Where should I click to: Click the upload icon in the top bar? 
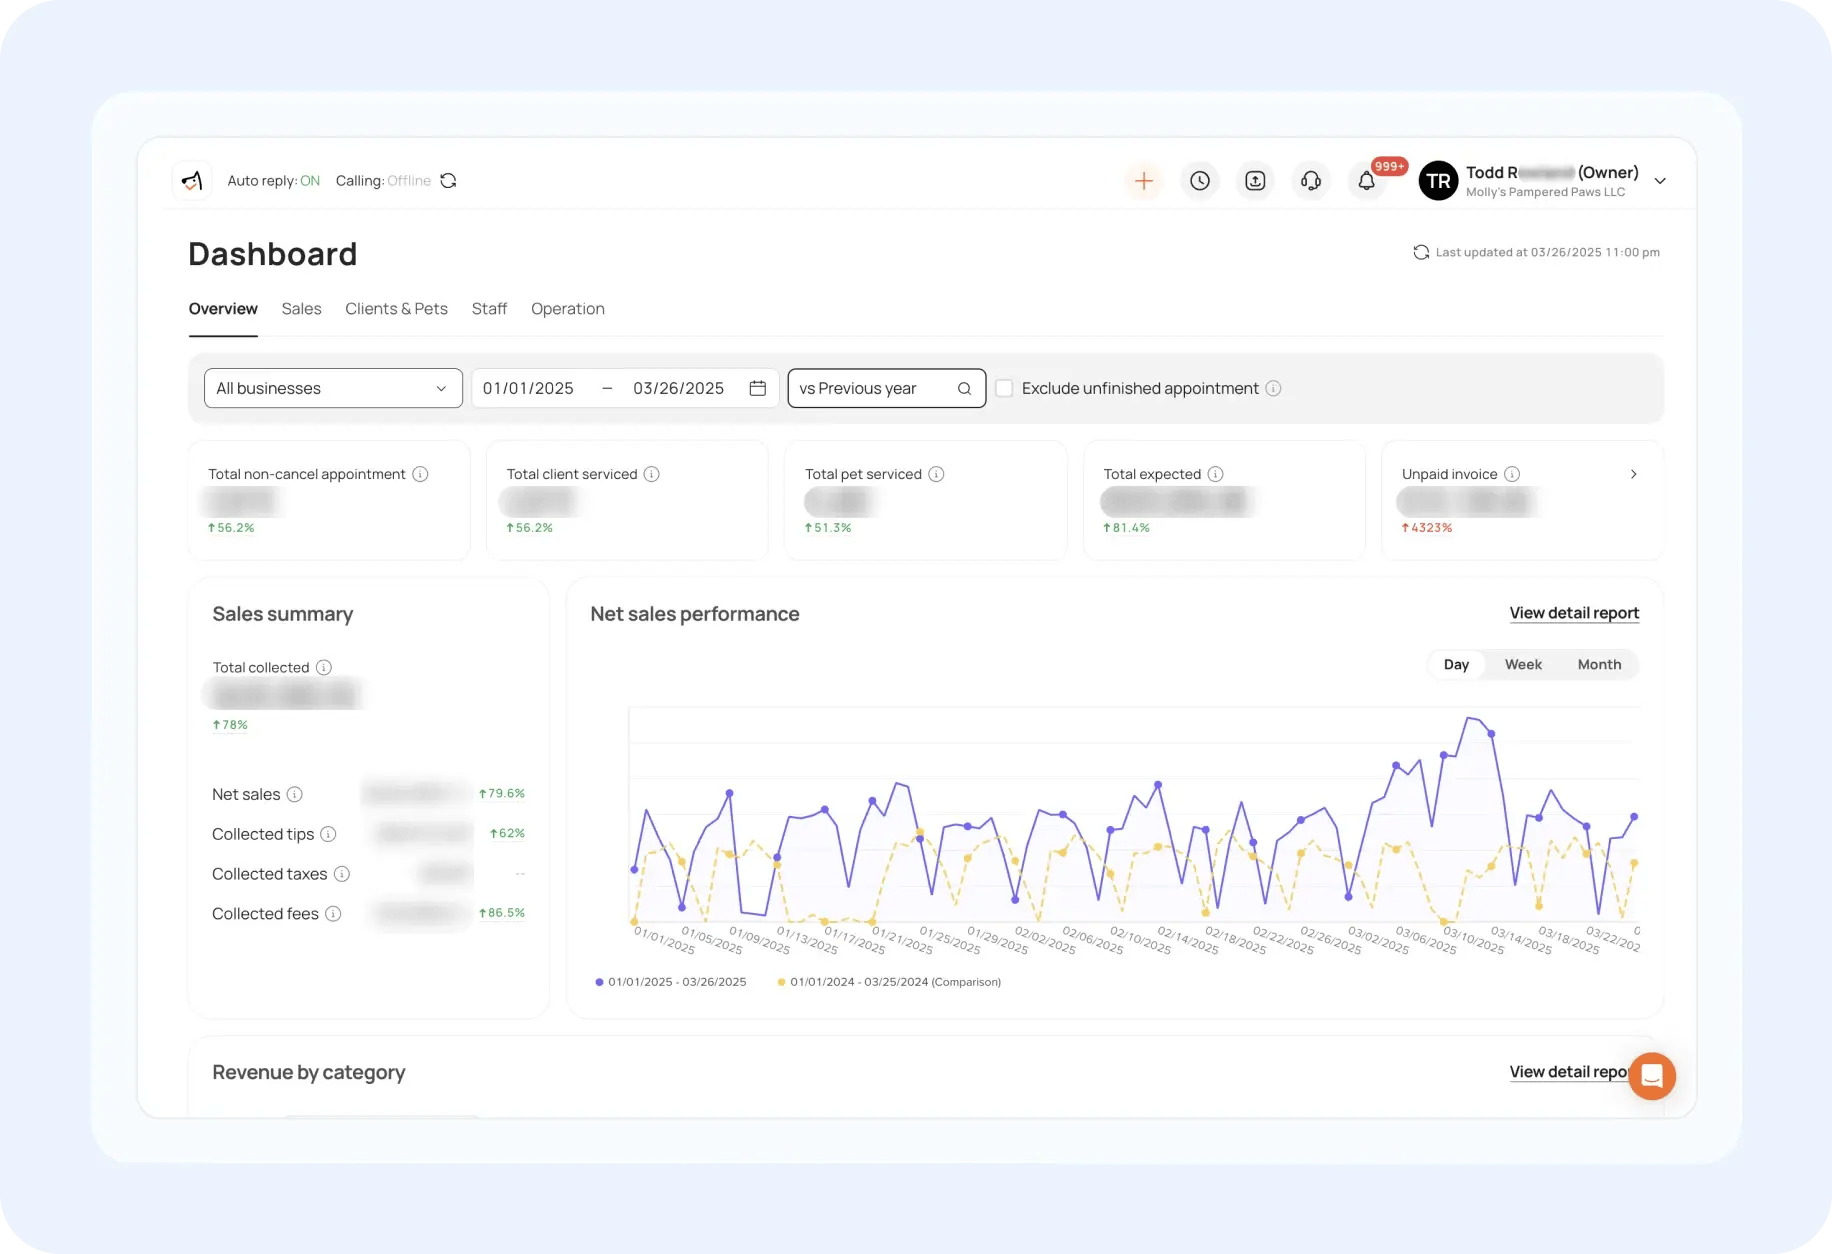pyautogui.click(x=1255, y=181)
